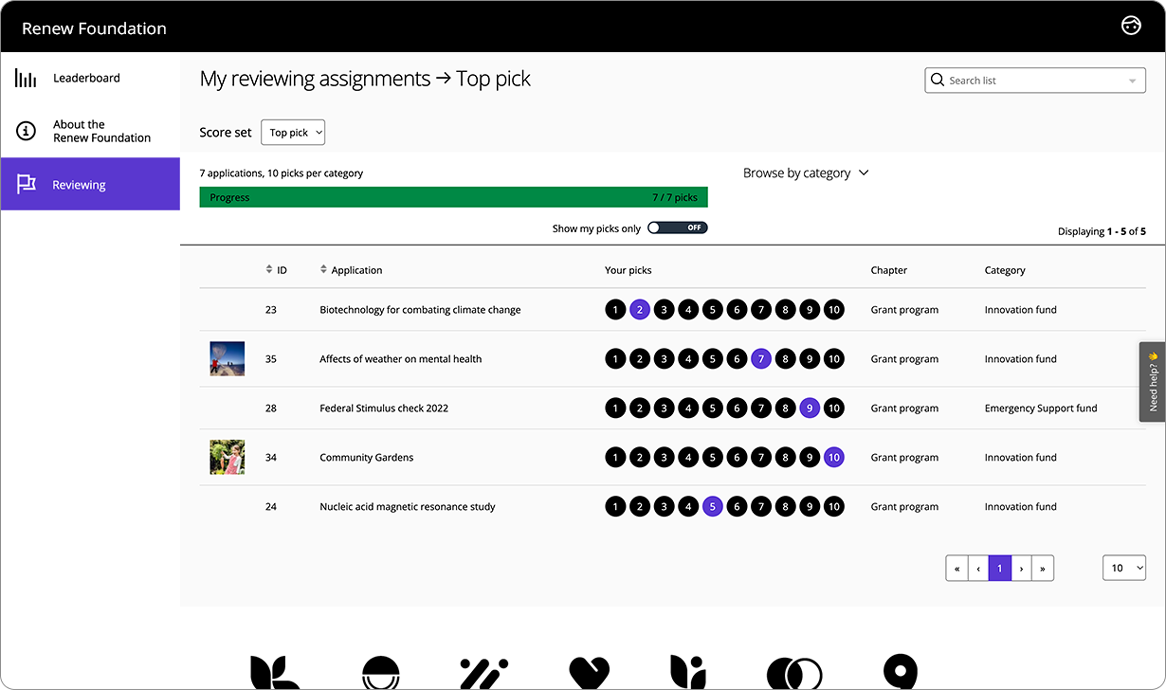Open the Need help side tab
The width and height of the screenshot is (1166, 690).
1152,383
